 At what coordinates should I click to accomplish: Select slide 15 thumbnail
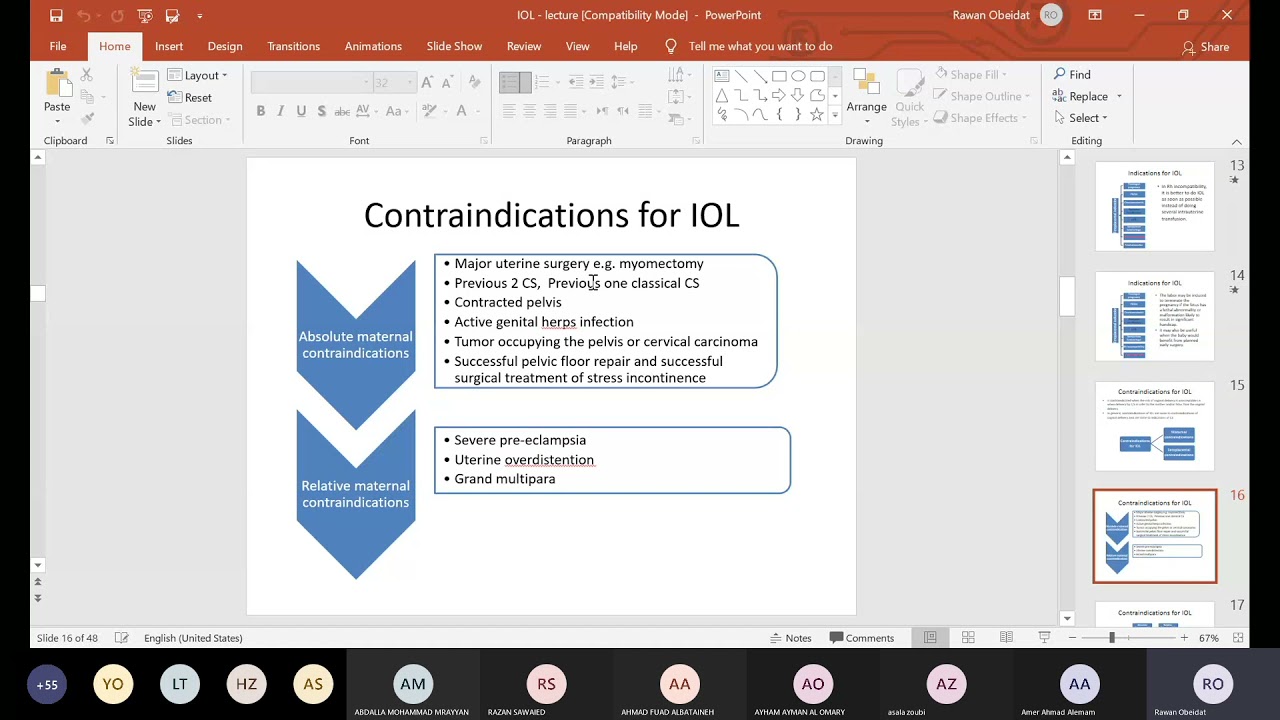point(1155,426)
